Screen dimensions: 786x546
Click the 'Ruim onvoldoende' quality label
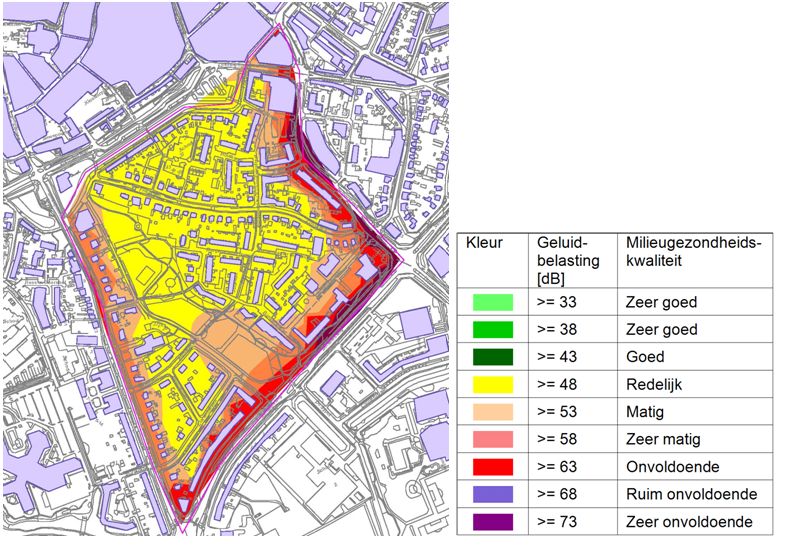[x=691, y=494]
